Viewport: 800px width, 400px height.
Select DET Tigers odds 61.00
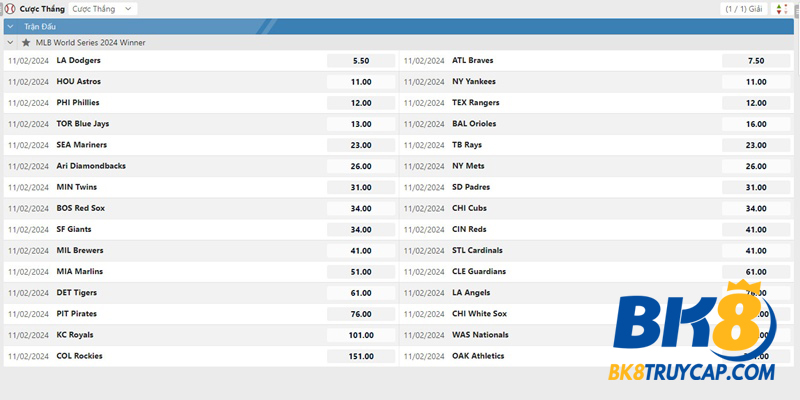point(361,293)
